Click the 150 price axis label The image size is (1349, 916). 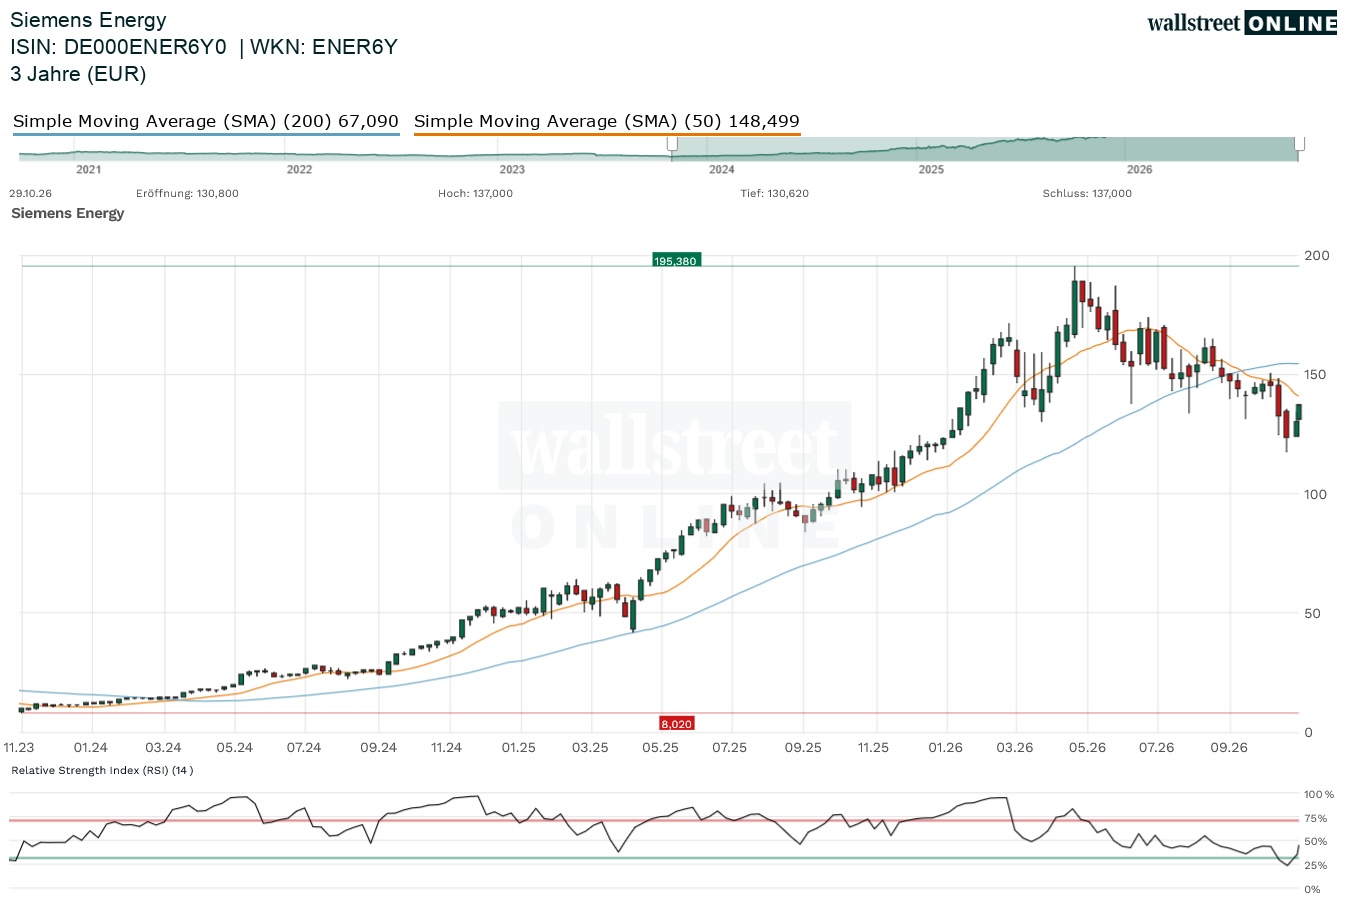pos(1316,375)
